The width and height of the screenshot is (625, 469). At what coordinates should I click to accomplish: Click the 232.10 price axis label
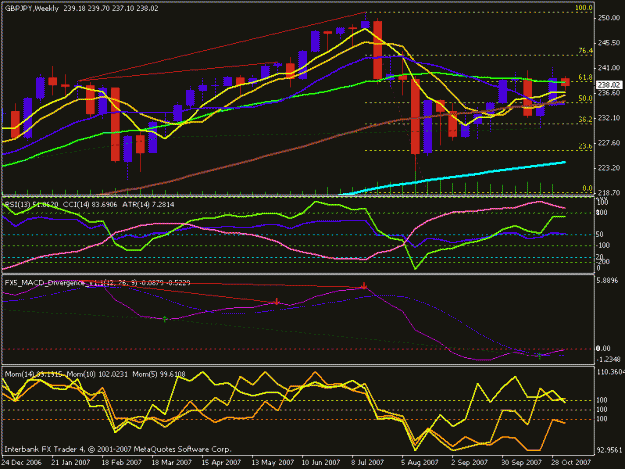click(x=609, y=118)
